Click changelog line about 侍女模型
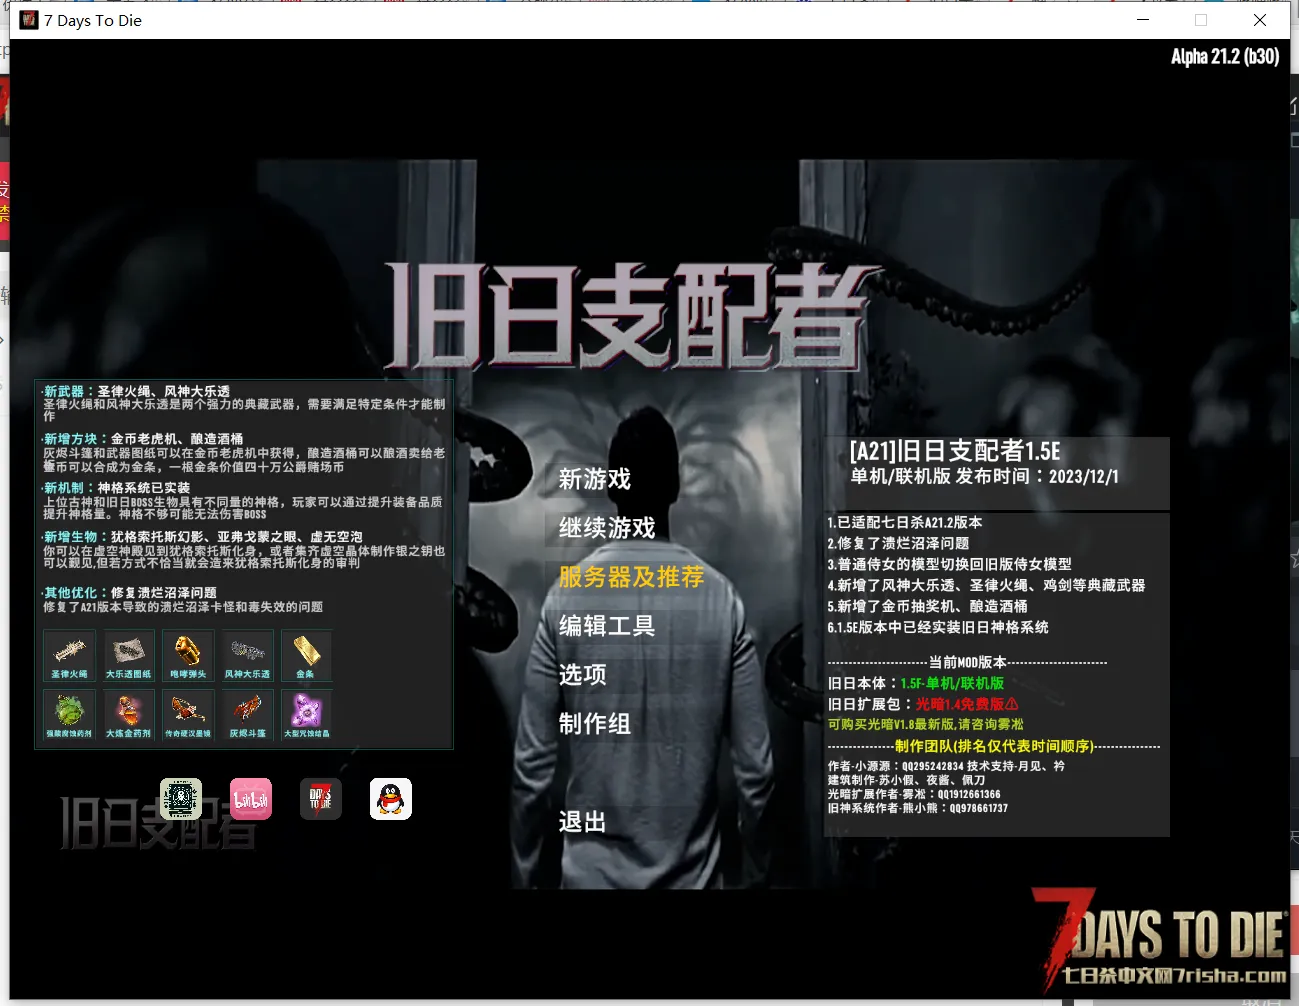 coord(949,564)
